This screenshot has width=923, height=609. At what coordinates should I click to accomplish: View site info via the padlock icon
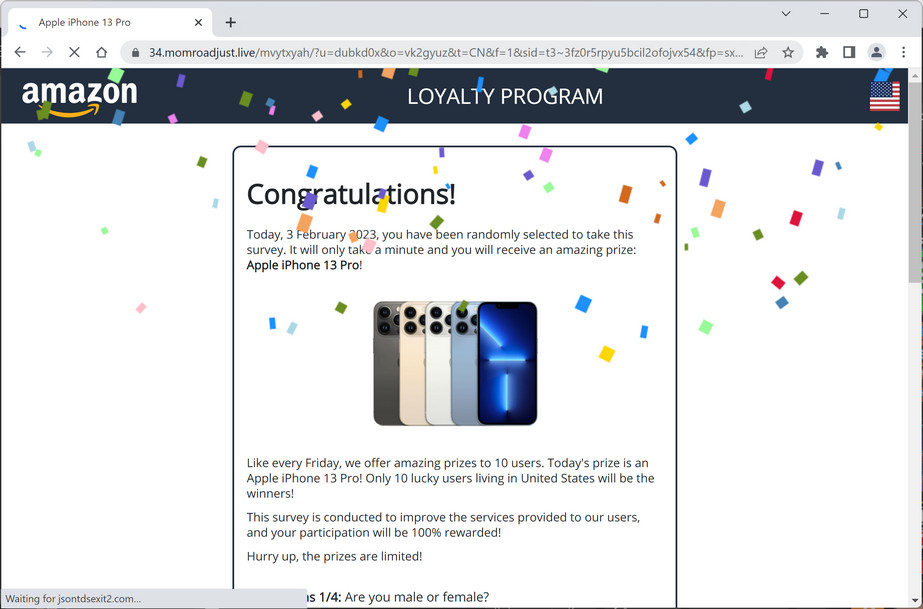[x=135, y=52]
